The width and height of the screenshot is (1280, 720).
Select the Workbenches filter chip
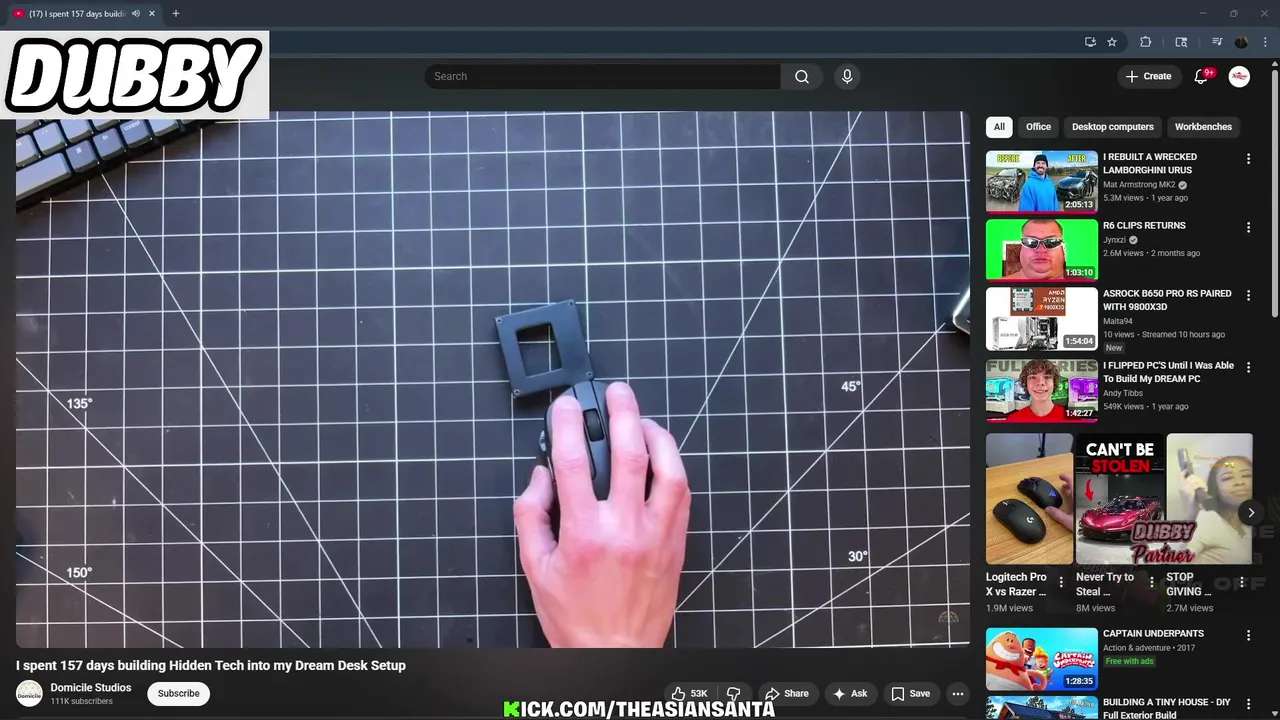1203,127
